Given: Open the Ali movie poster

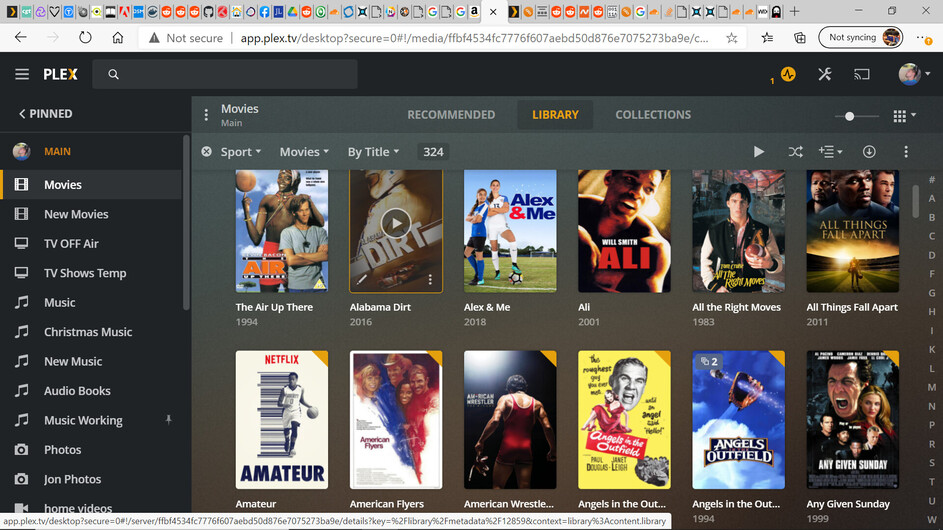Looking at the screenshot, I should pyautogui.click(x=624, y=231).
